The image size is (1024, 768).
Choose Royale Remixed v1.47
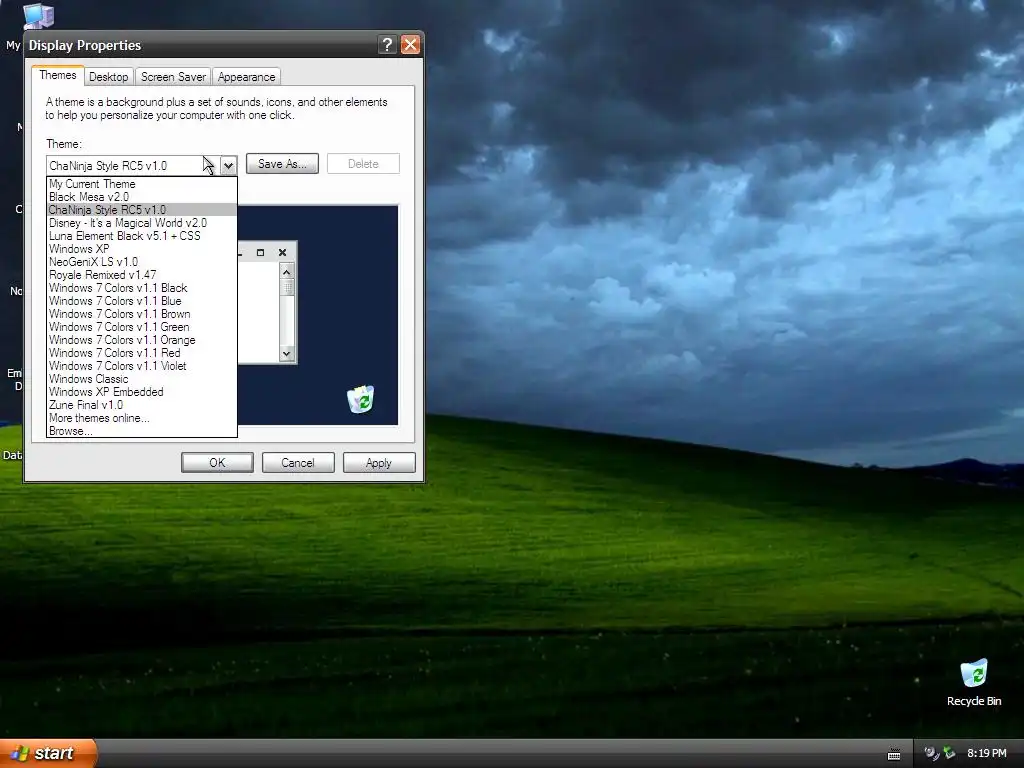click(142, 275)
